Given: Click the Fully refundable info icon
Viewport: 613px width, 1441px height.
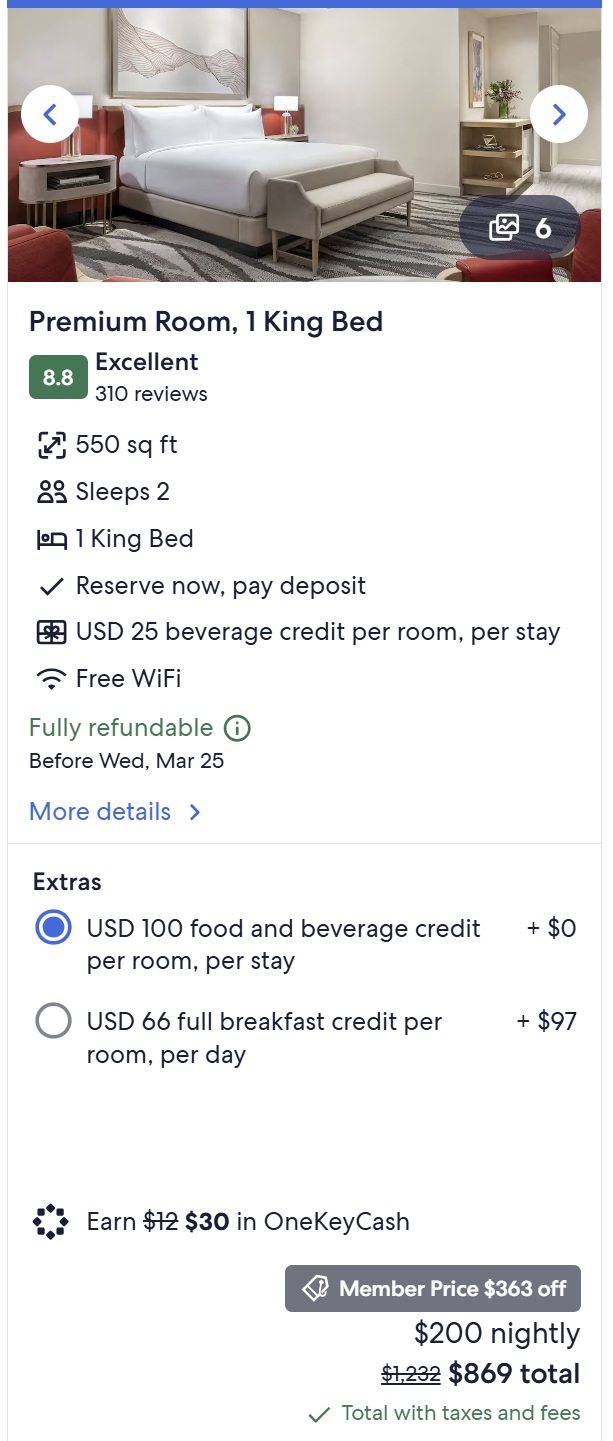Looking at the screenshot, I should [237, 728].
